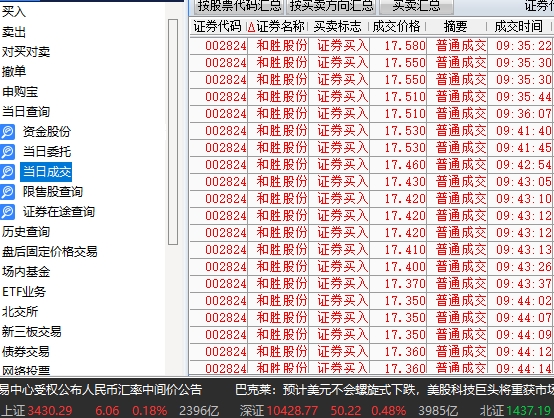This screenshot has width=554, height=418.
Task: Click 按买卖方向汇总 button
Action: [331, 6]
